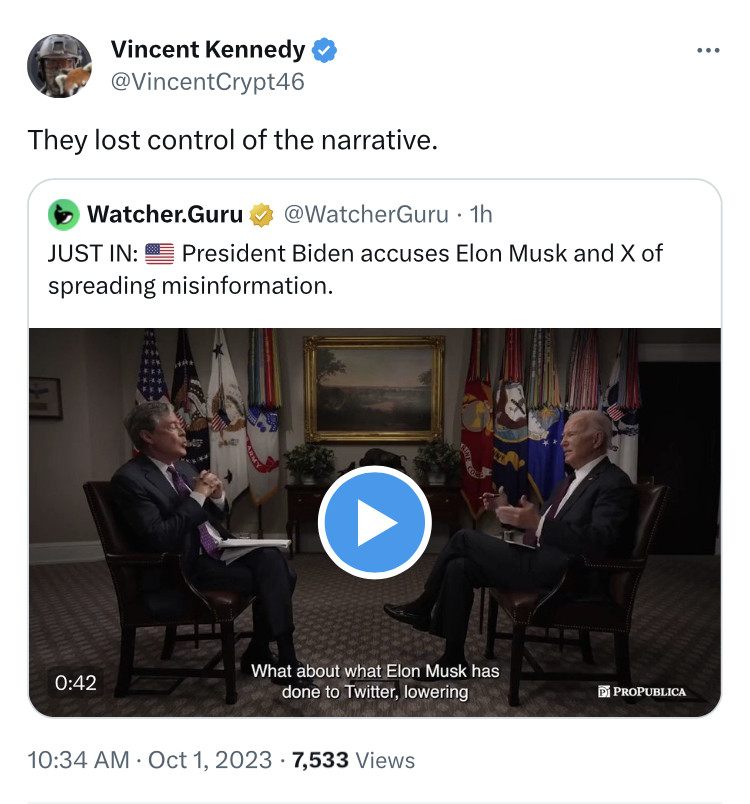This screenshot has width=750, height=804.
Task: Click the quoted tweet's 1h timestamp
Action: (480, 214)
